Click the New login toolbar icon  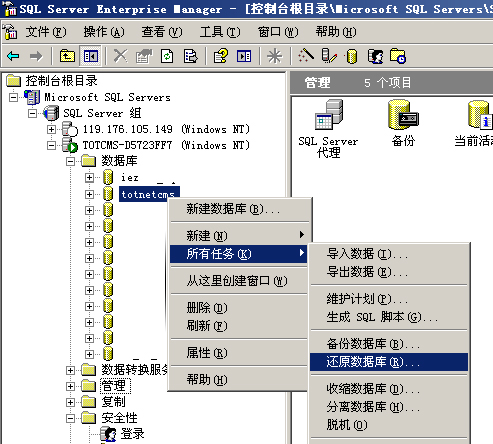[375, 56]
